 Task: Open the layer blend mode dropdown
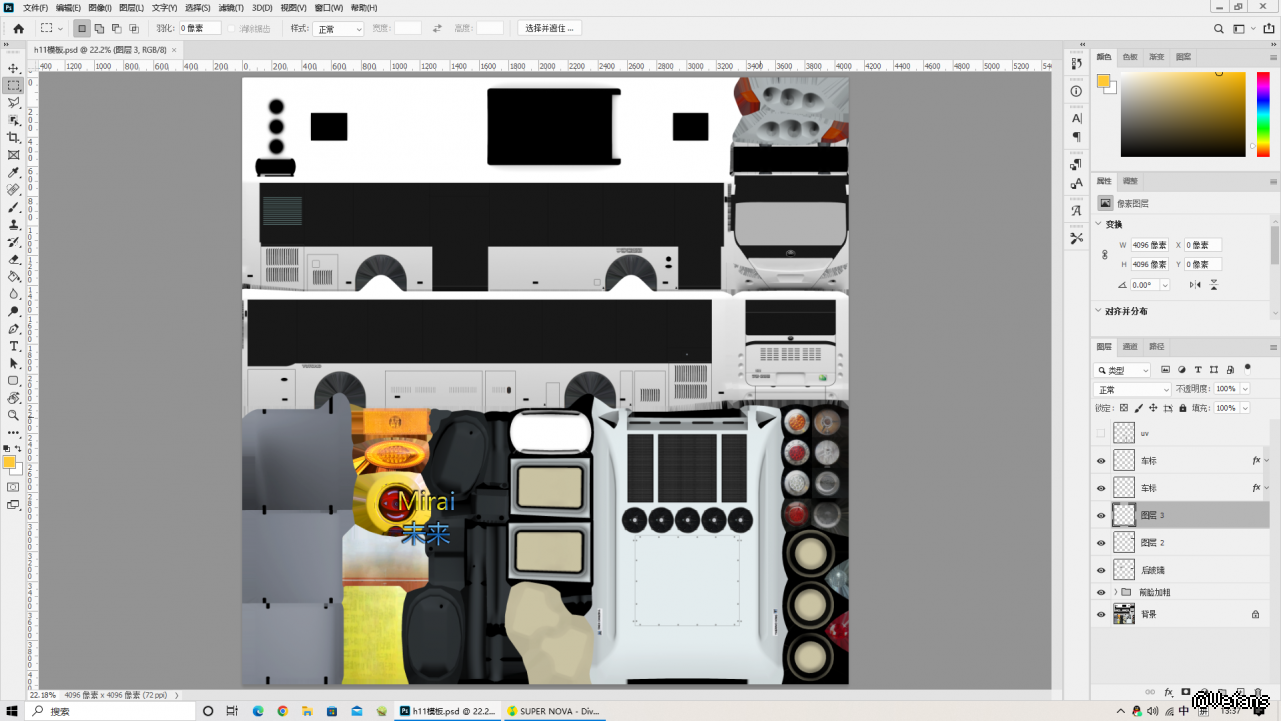pyautogui.click(x=1132, y=389)
